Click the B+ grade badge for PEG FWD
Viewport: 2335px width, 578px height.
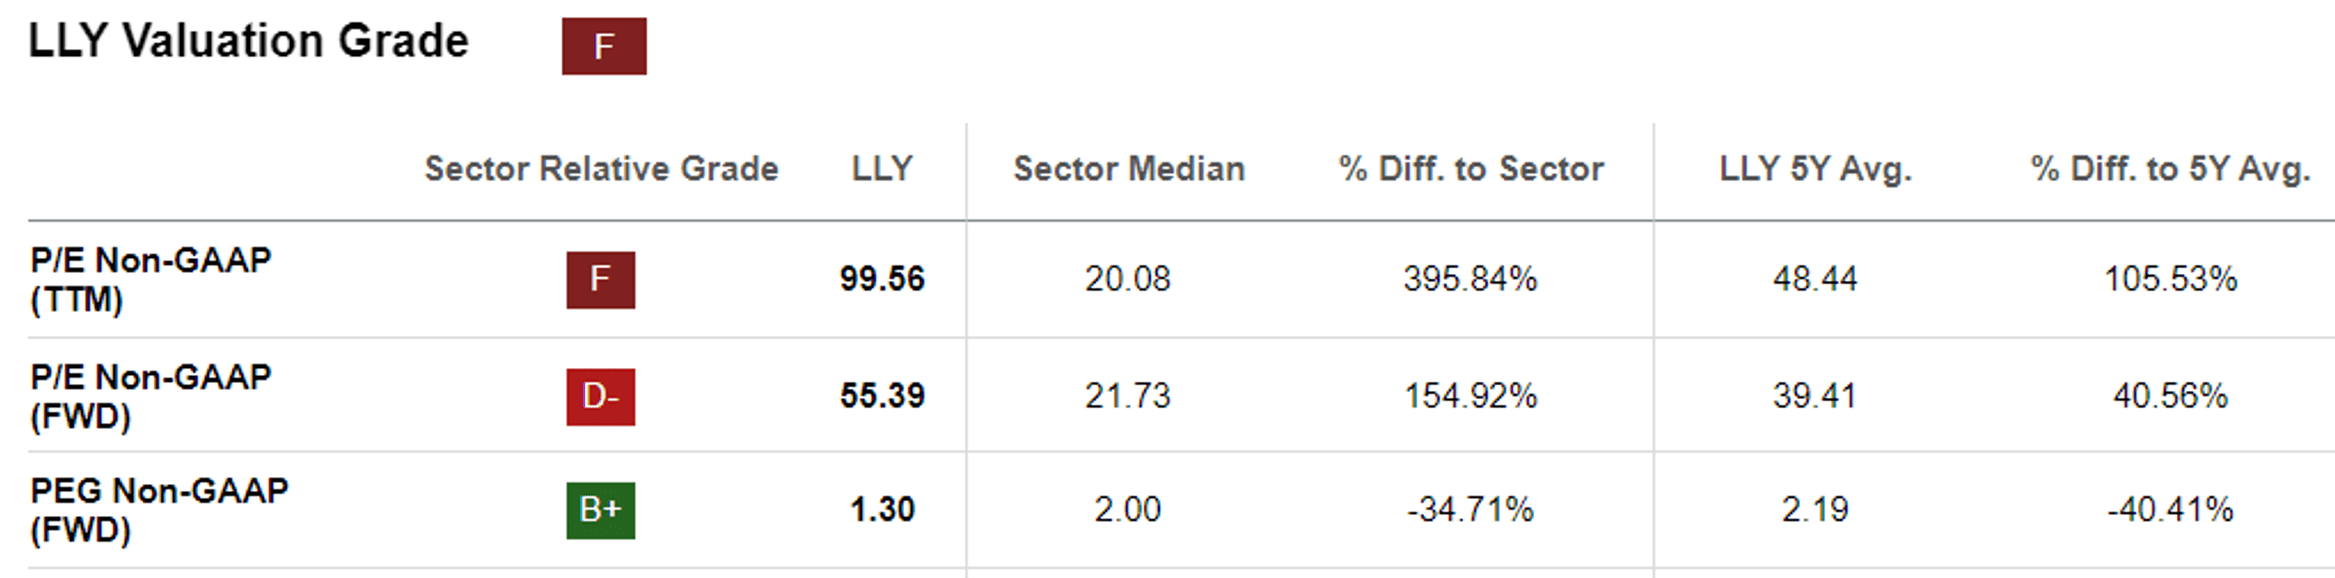click(x=600, y=510)
